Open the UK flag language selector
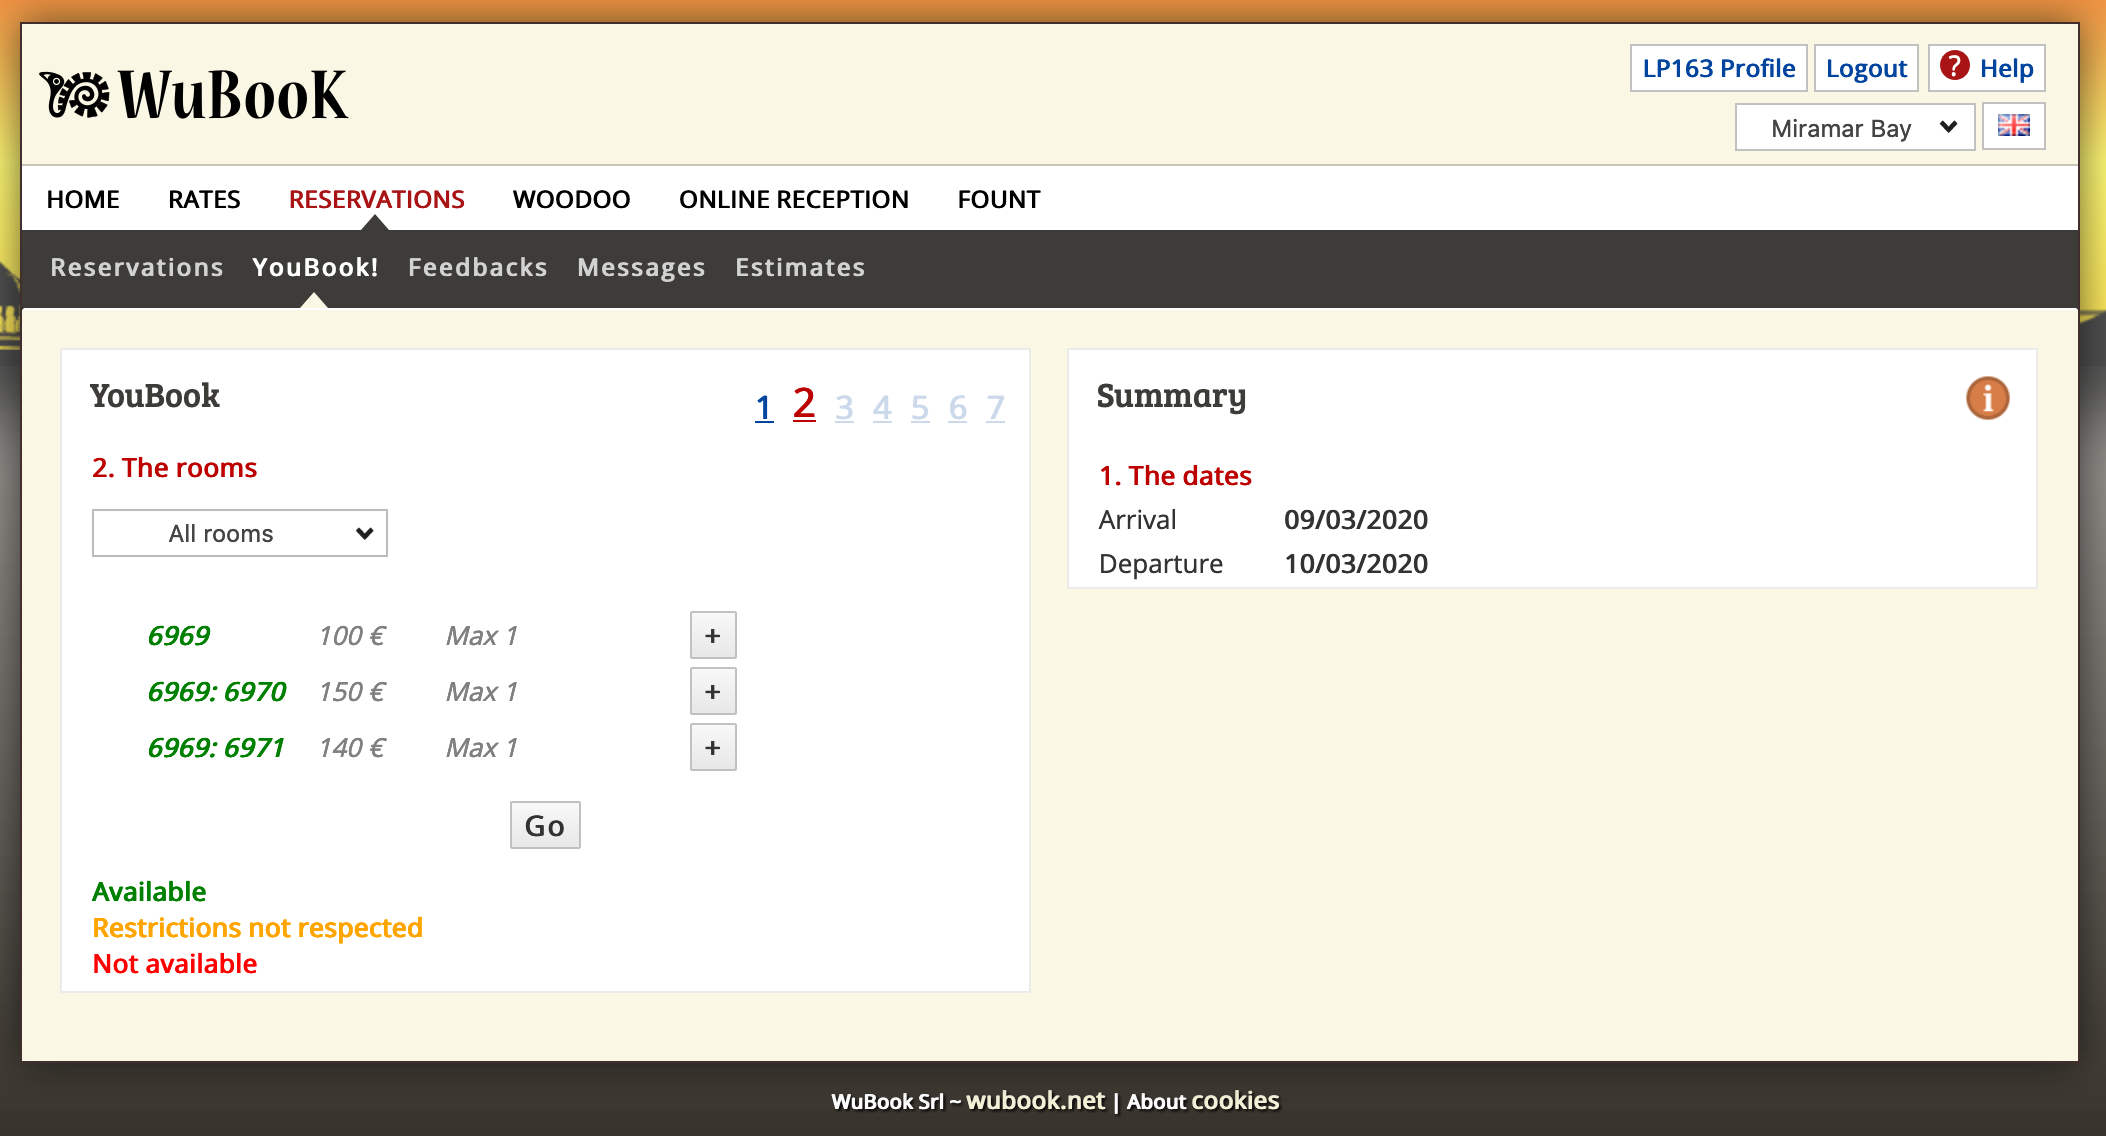 click(x=2013, y=126)
